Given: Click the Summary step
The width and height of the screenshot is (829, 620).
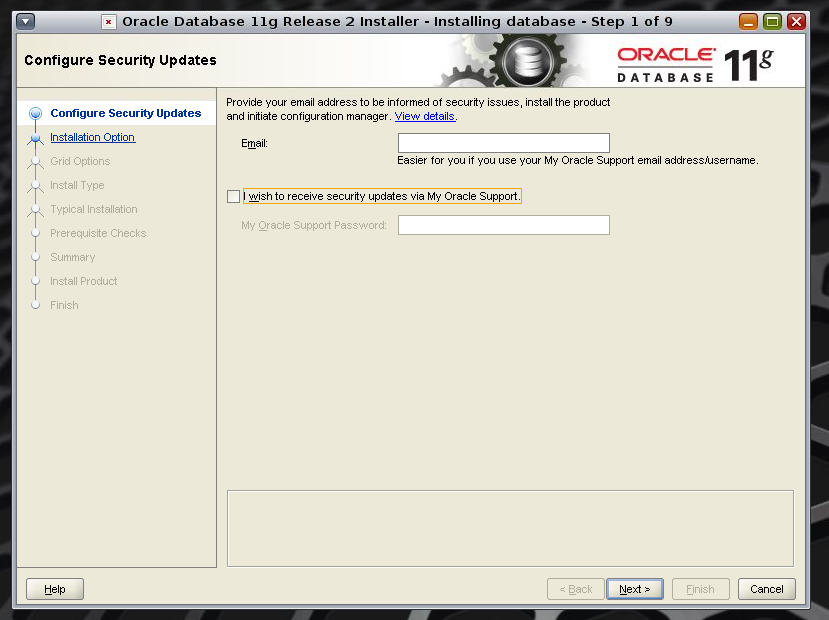Looking at the screenshot, I should [72, 257].
